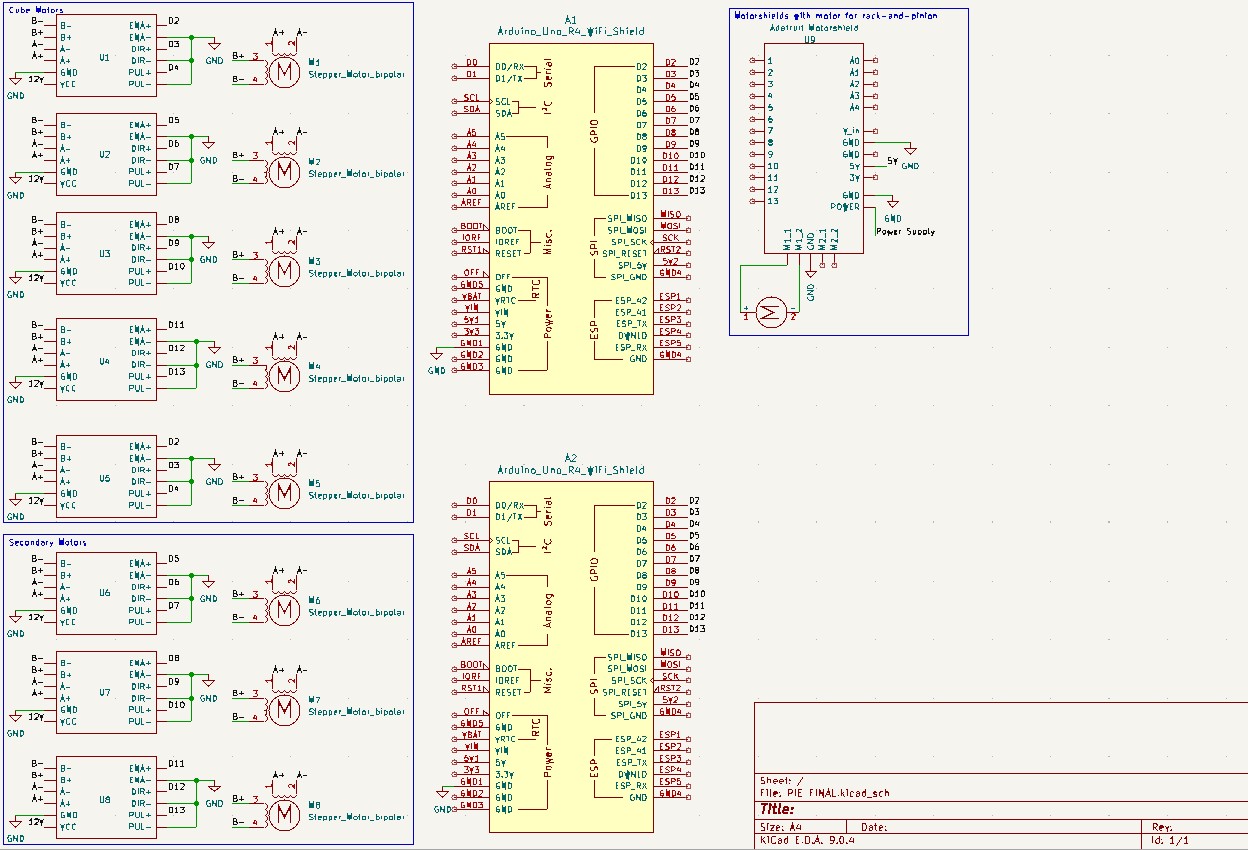Viewport: 1248px width, 850px height.
Task: Click the "Secondary Motors" section label
Action: (x=47, y=542)
